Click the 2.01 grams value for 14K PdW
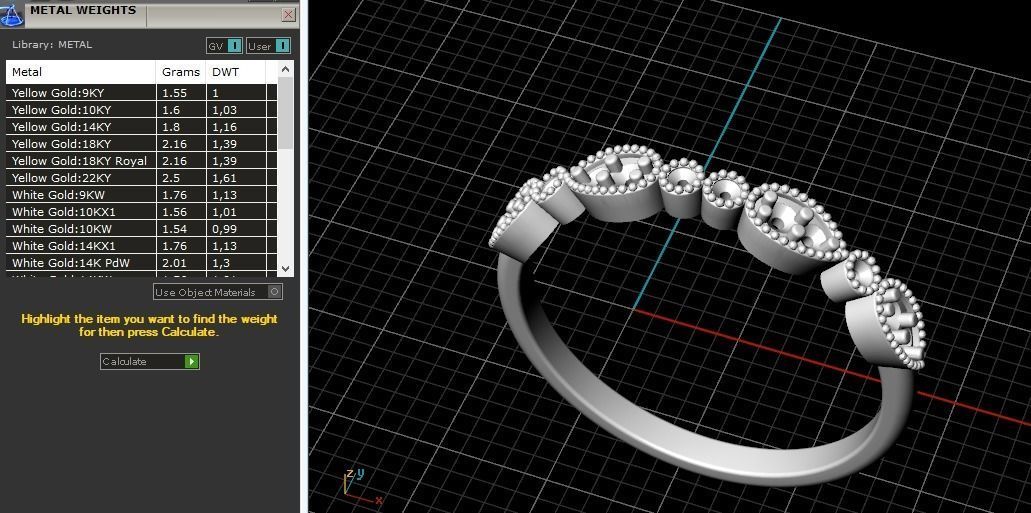The width and height of the screenshot is (1031, 513). pyautogui.click(x=174, y=264)
